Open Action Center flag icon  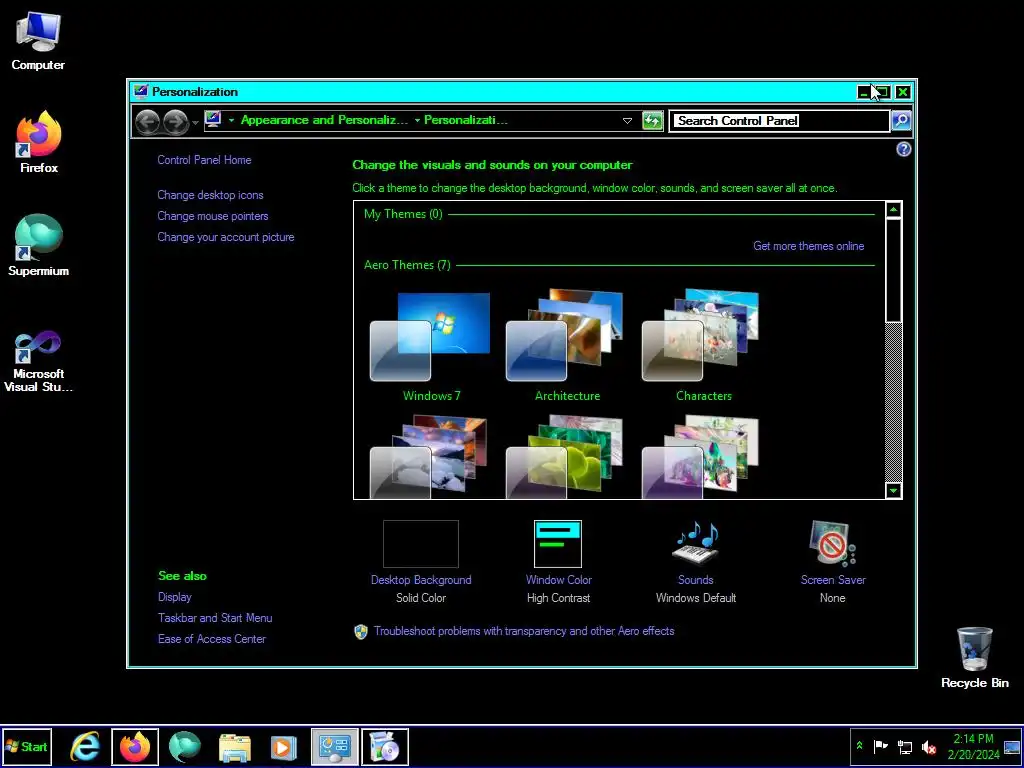click(x=880, y=746)
